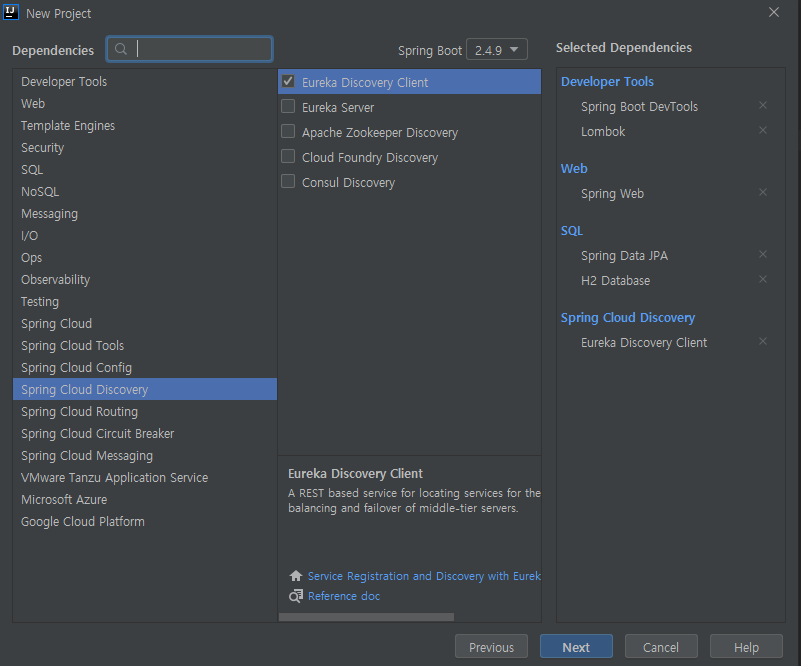Click the Developer Tools heading in selected dependencies
The image size is (801, 666).
pyautogui.click(x=607, y=81)
